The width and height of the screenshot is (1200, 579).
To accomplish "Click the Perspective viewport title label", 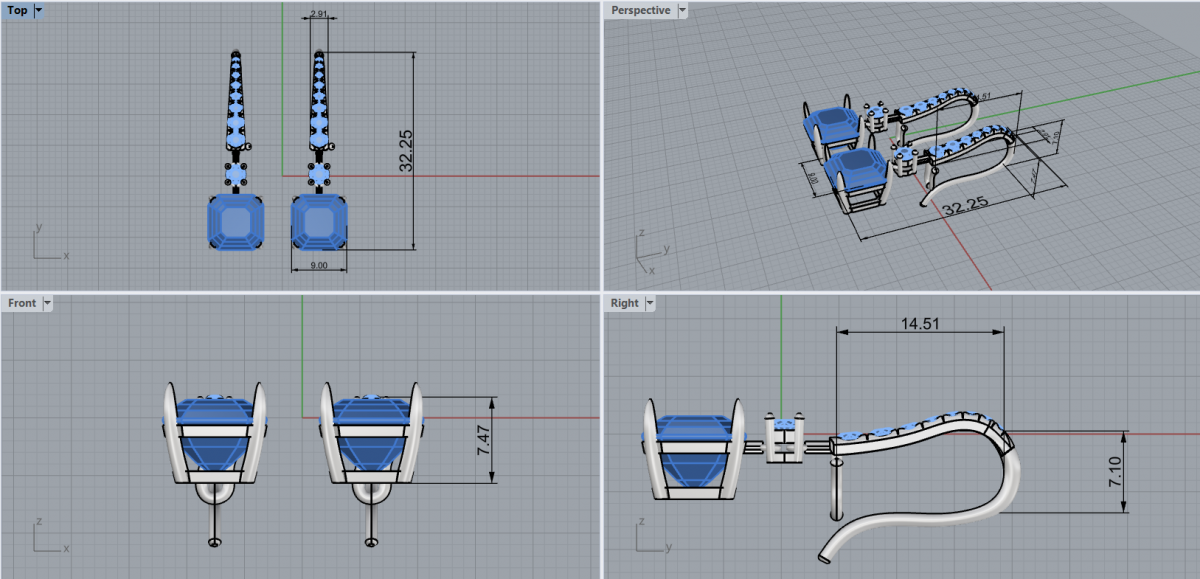I will coord(641,10).
